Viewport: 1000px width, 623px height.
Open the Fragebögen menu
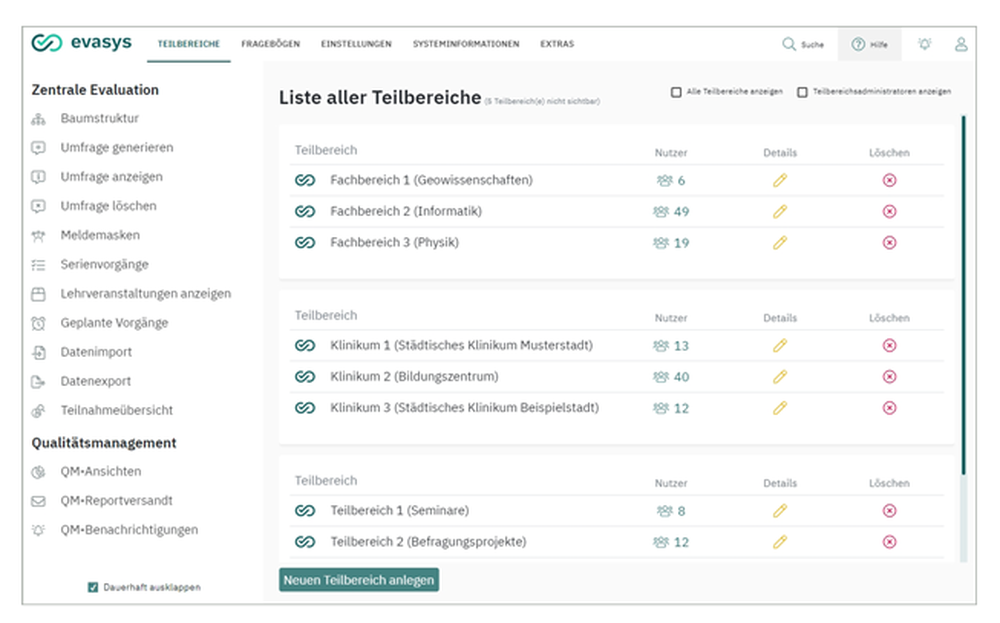click(270, 44)
